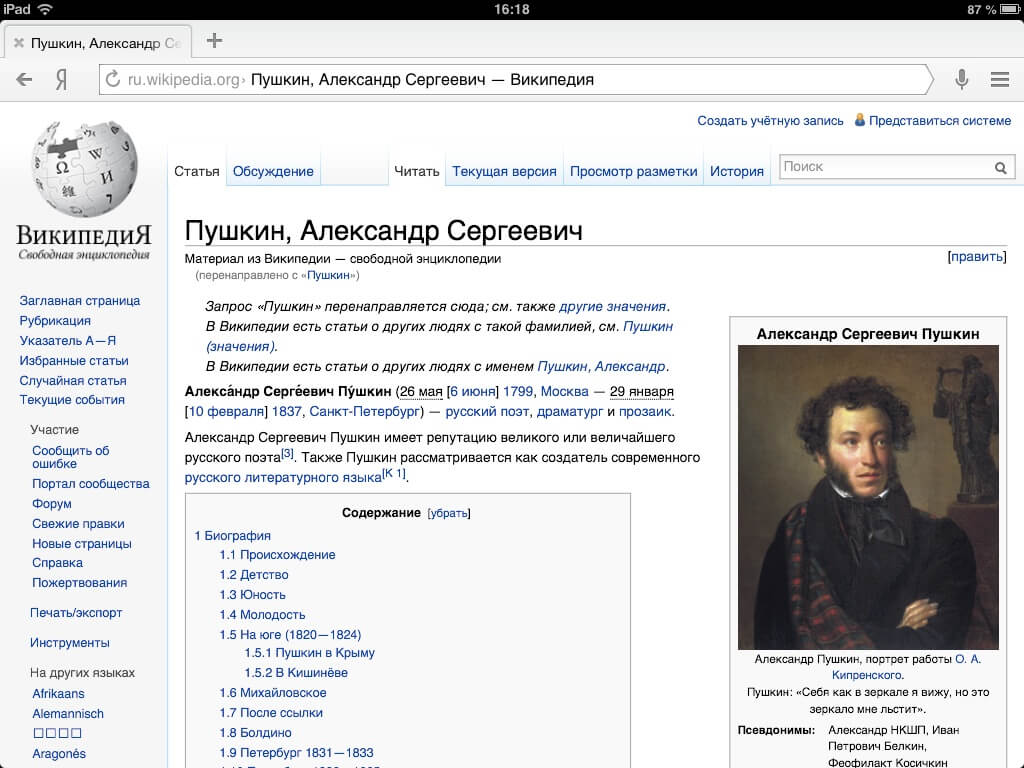Click the search magnifier icon
The image size is (1024, 768).
tap(1000, 168)
